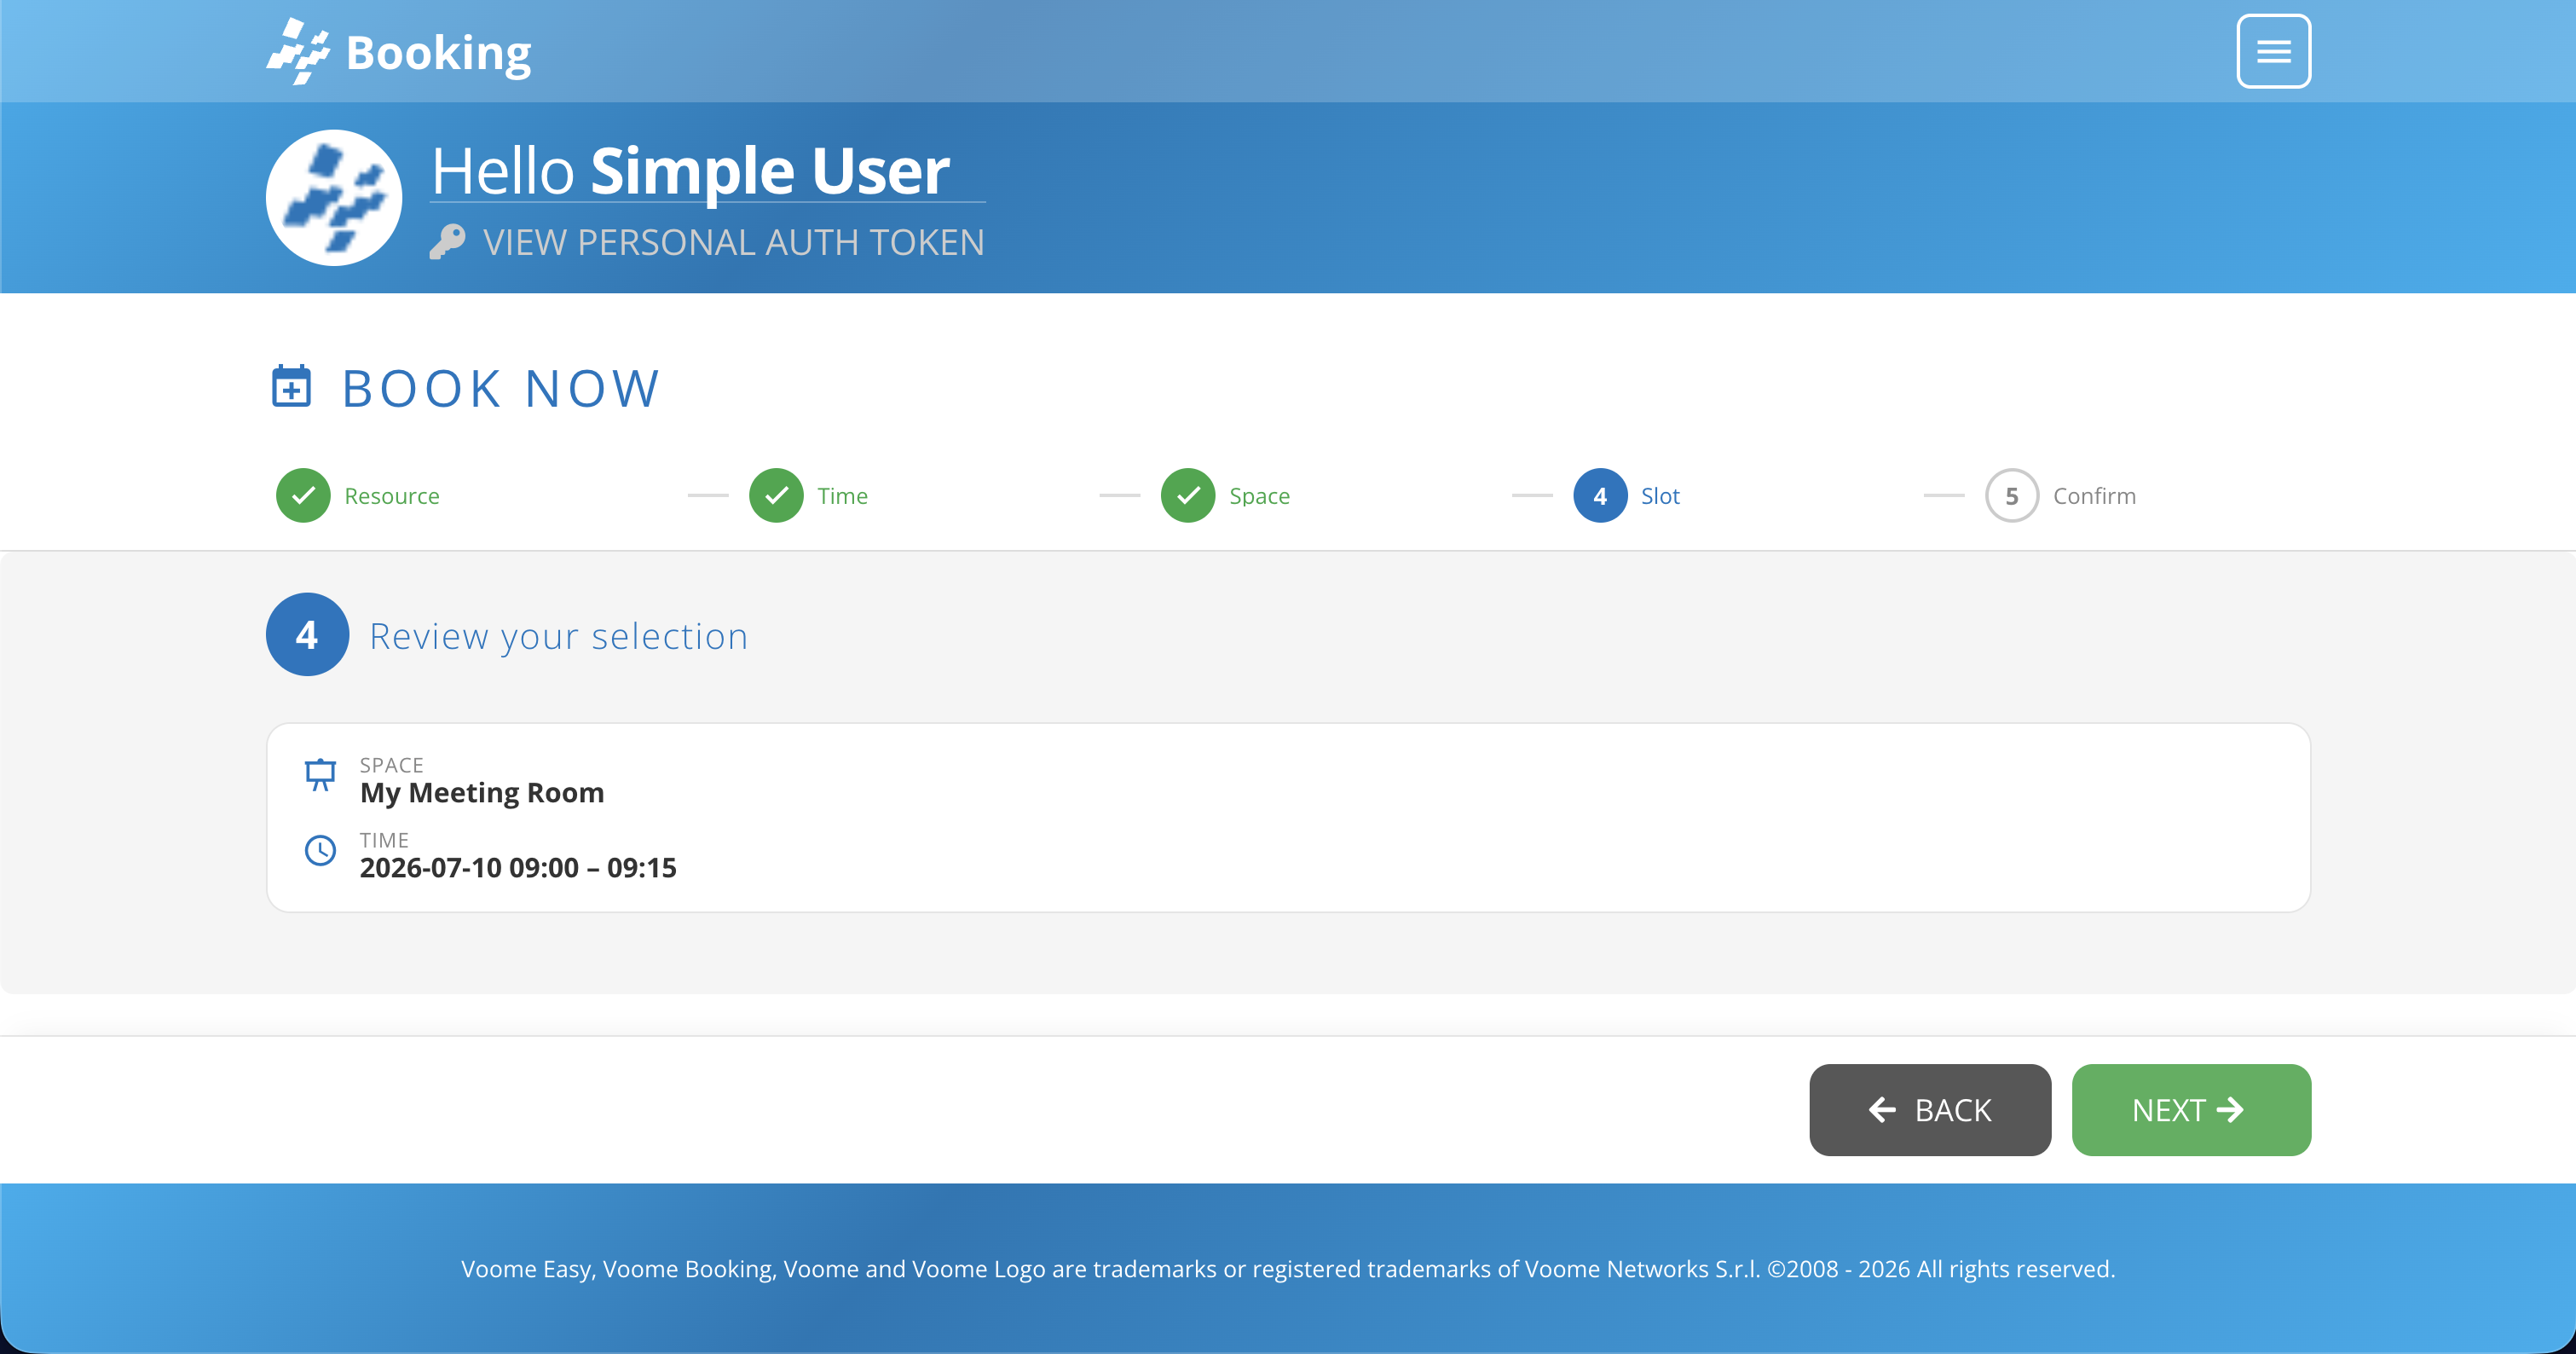
Task: Go to the completed Space step checkmark
Action: [1188, 495]
